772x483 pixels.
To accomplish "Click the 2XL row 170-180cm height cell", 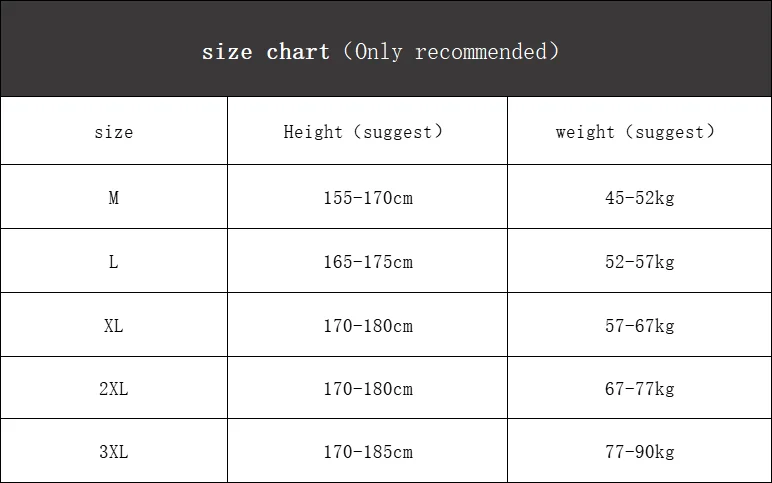I will pos(367,389).
